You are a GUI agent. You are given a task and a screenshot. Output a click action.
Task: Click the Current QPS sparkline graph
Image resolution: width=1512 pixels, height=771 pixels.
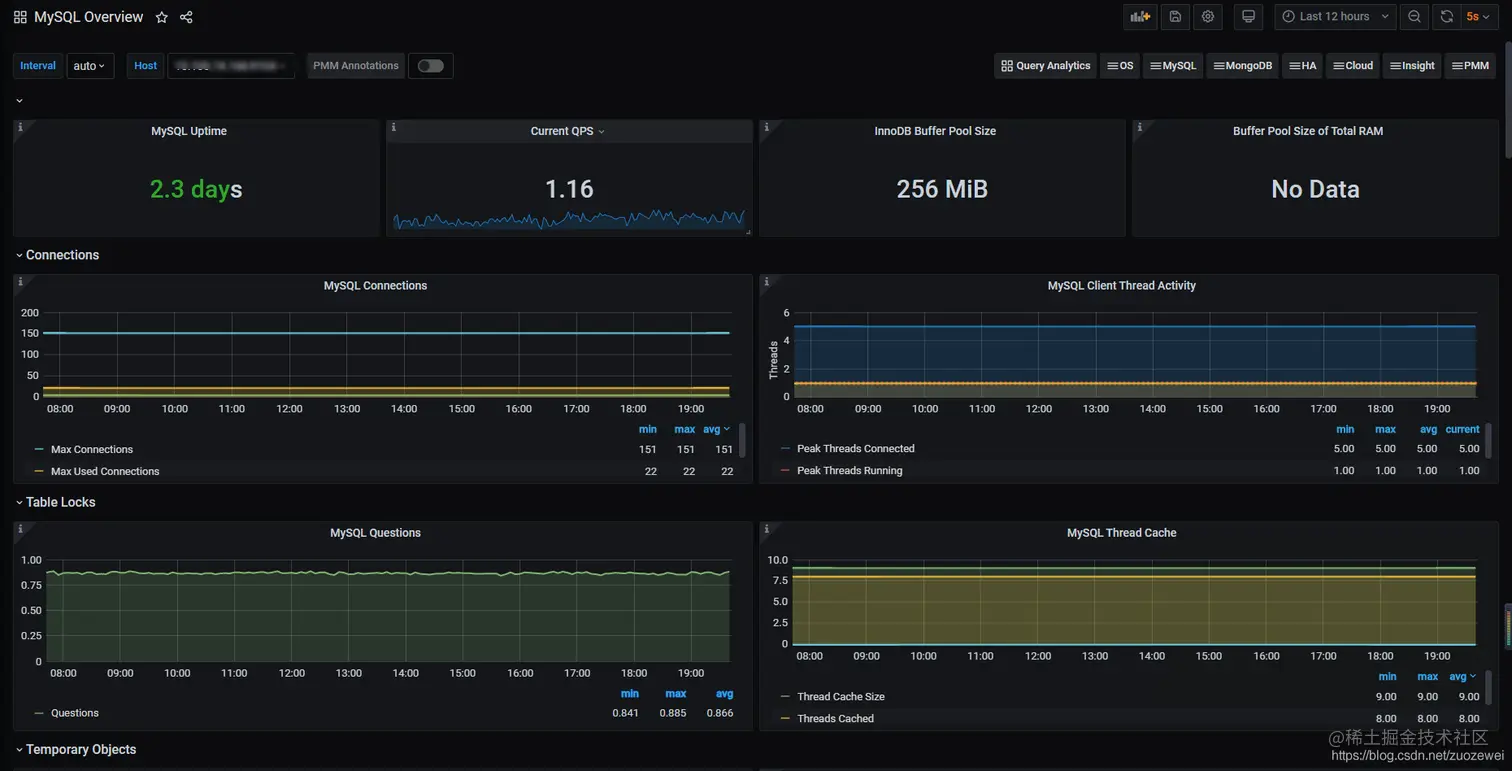click(569, 219)
